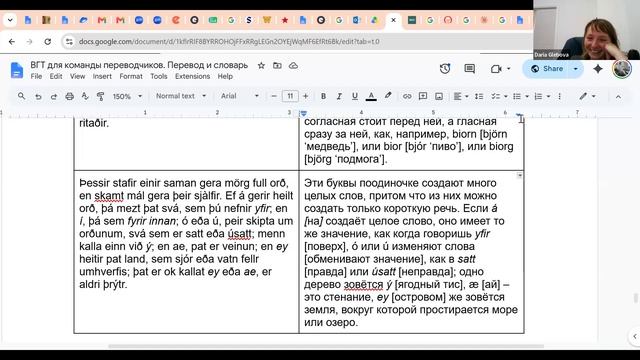This screenshot has height=360, width=640.
Task: Add a comment from toolbar
Action: (x=423, y=96)
